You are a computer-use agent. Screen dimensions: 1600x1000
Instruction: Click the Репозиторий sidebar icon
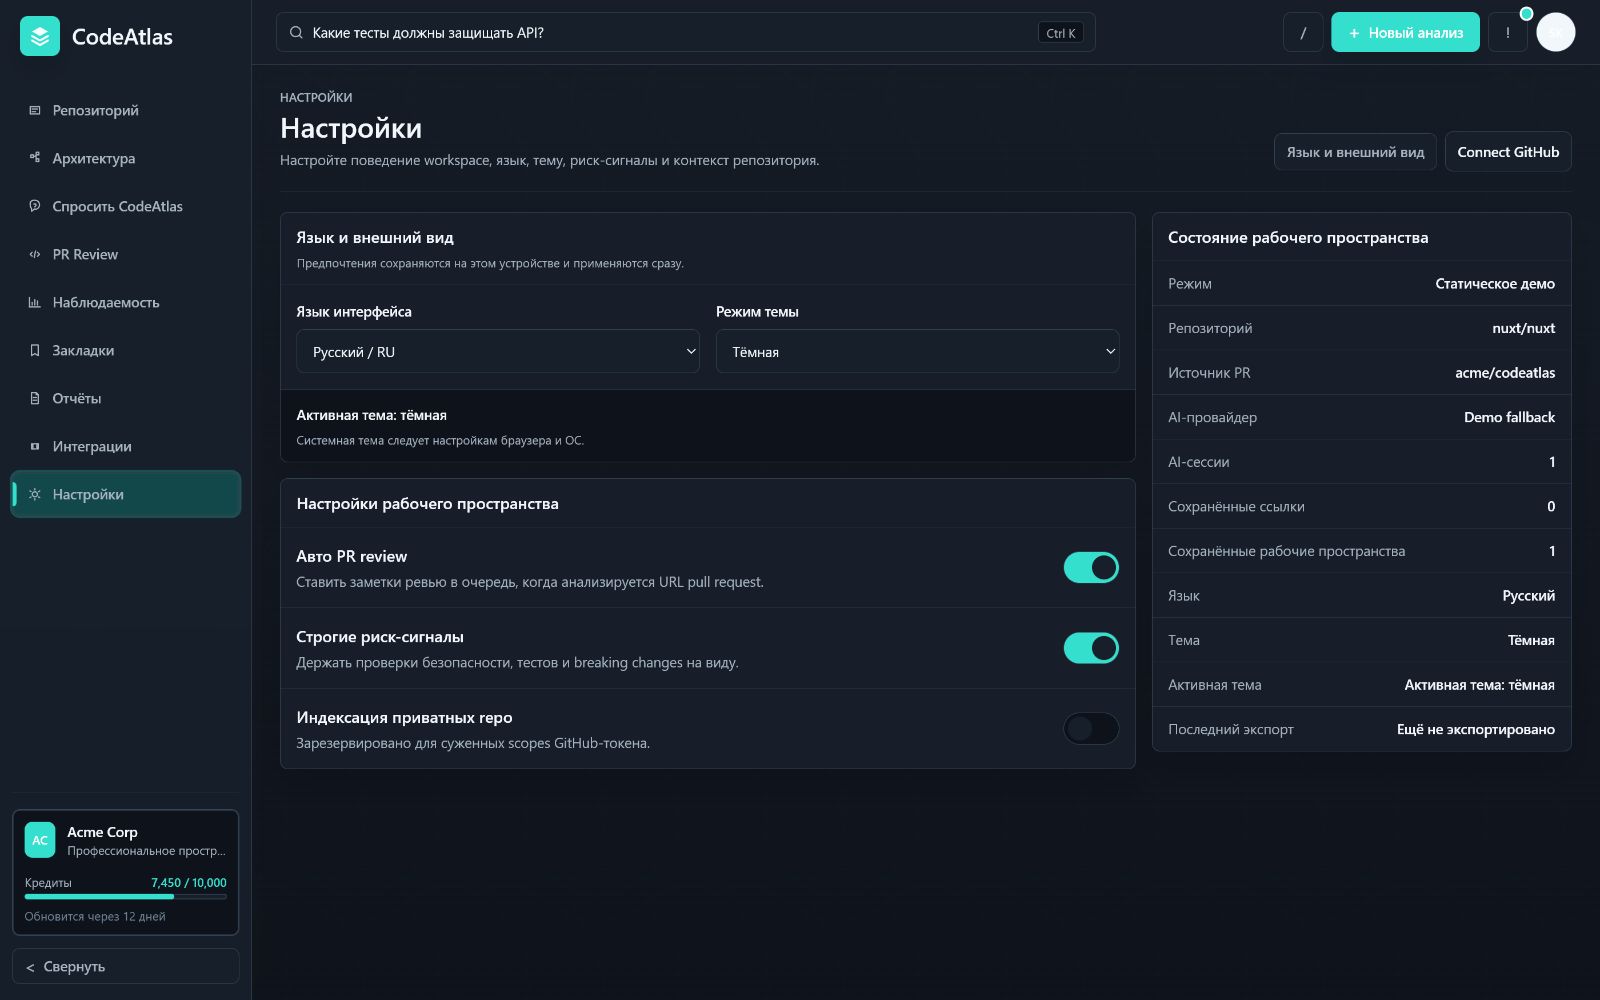pos(35,110)
